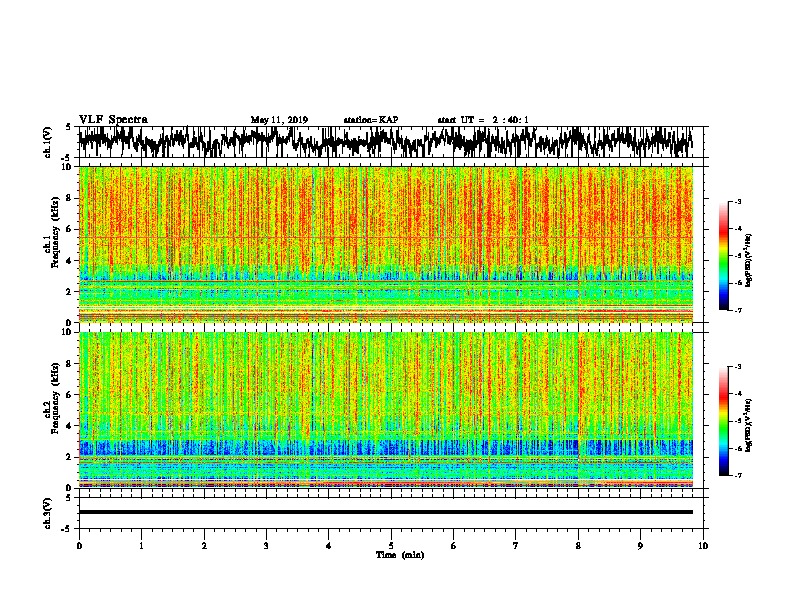Click tick label "9" on the Time axis
This screenshot has height=612, width=792.
point(640,546)
